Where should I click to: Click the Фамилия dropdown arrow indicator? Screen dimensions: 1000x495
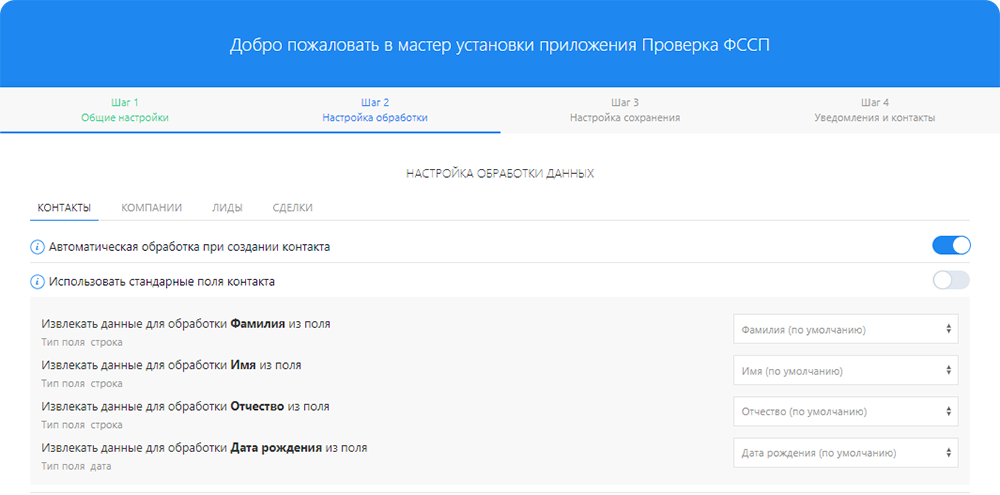pyautogui.click(x=947, y=329)
